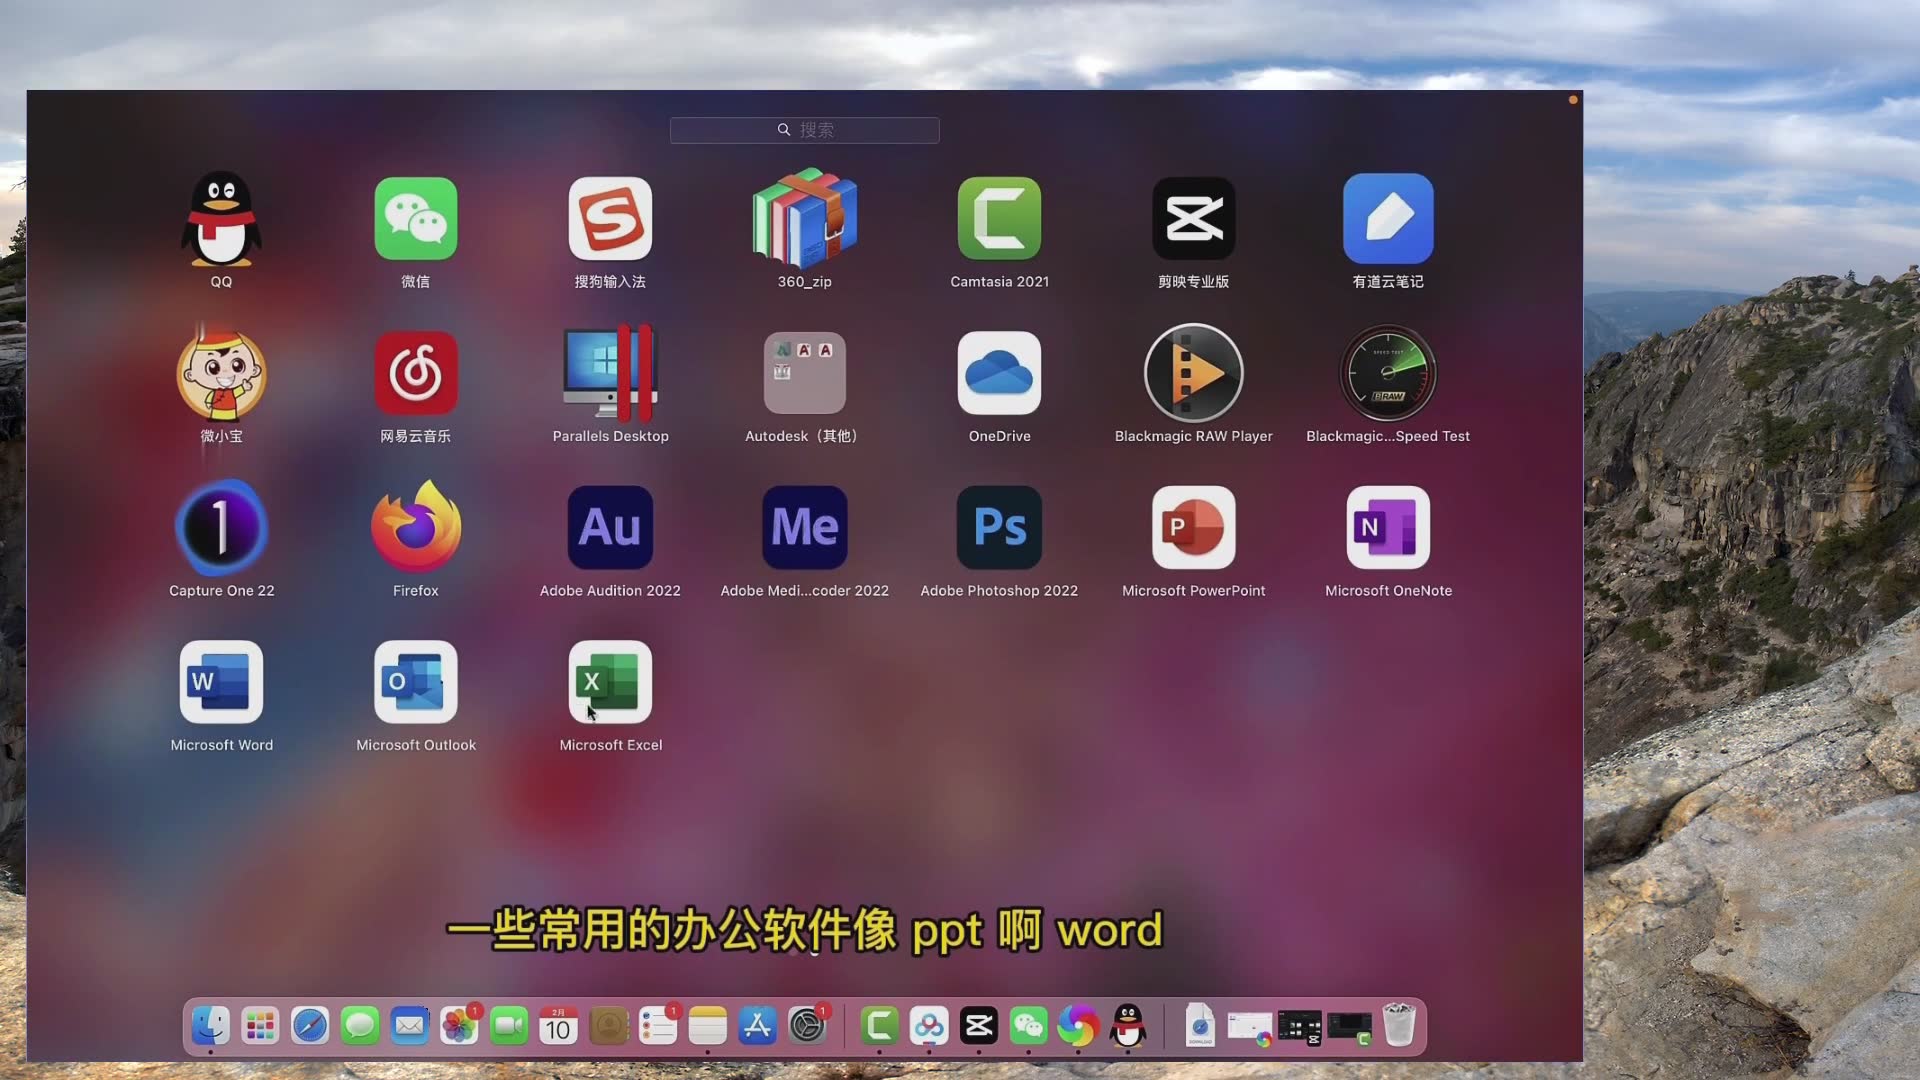Open Microsoft Word from Launchpad
The height and width of the screenshot is (1080, 1920).
[x=221, y=681]
